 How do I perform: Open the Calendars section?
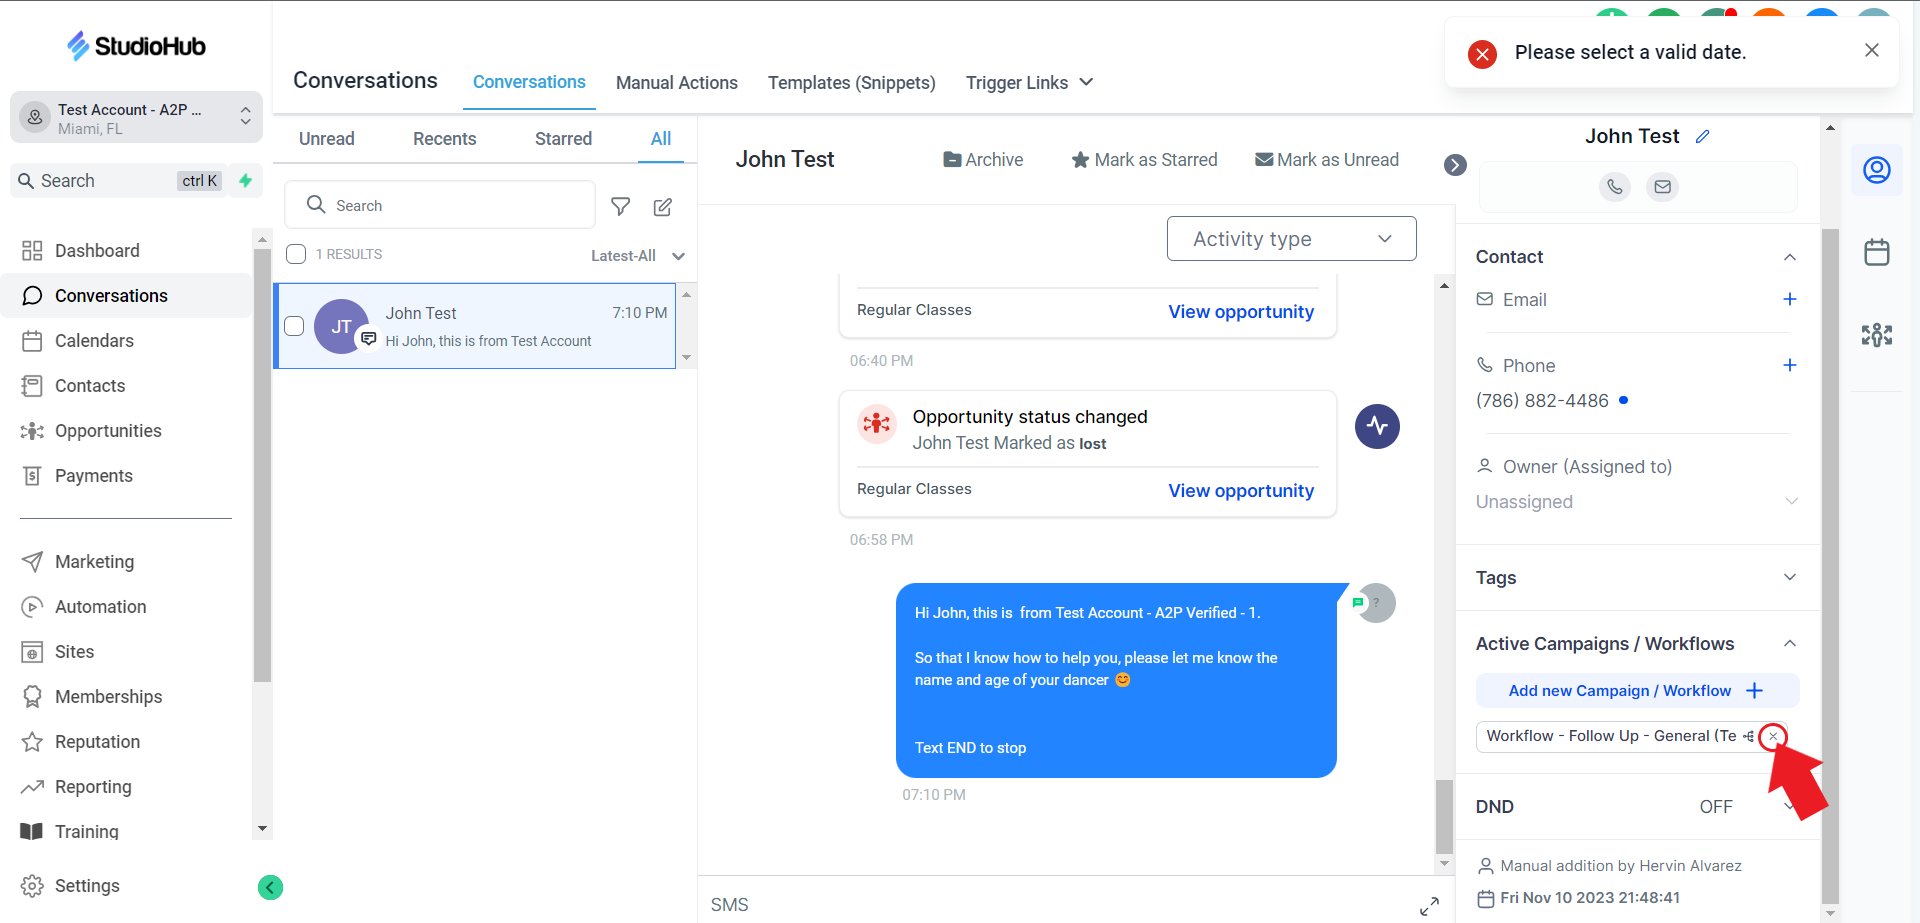click(94, 341)
